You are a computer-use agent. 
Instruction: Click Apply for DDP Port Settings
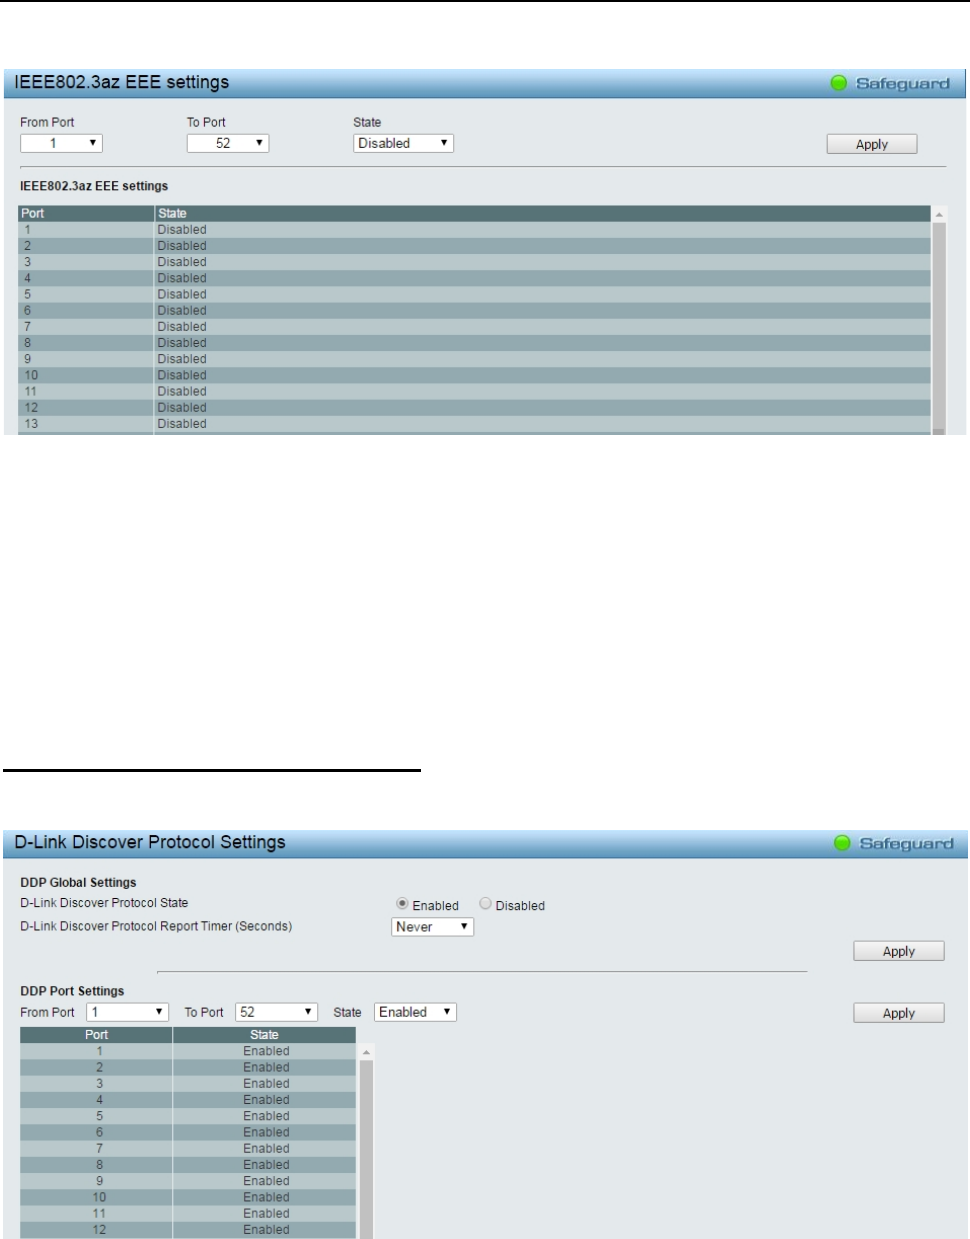(x=899, y=1013)
